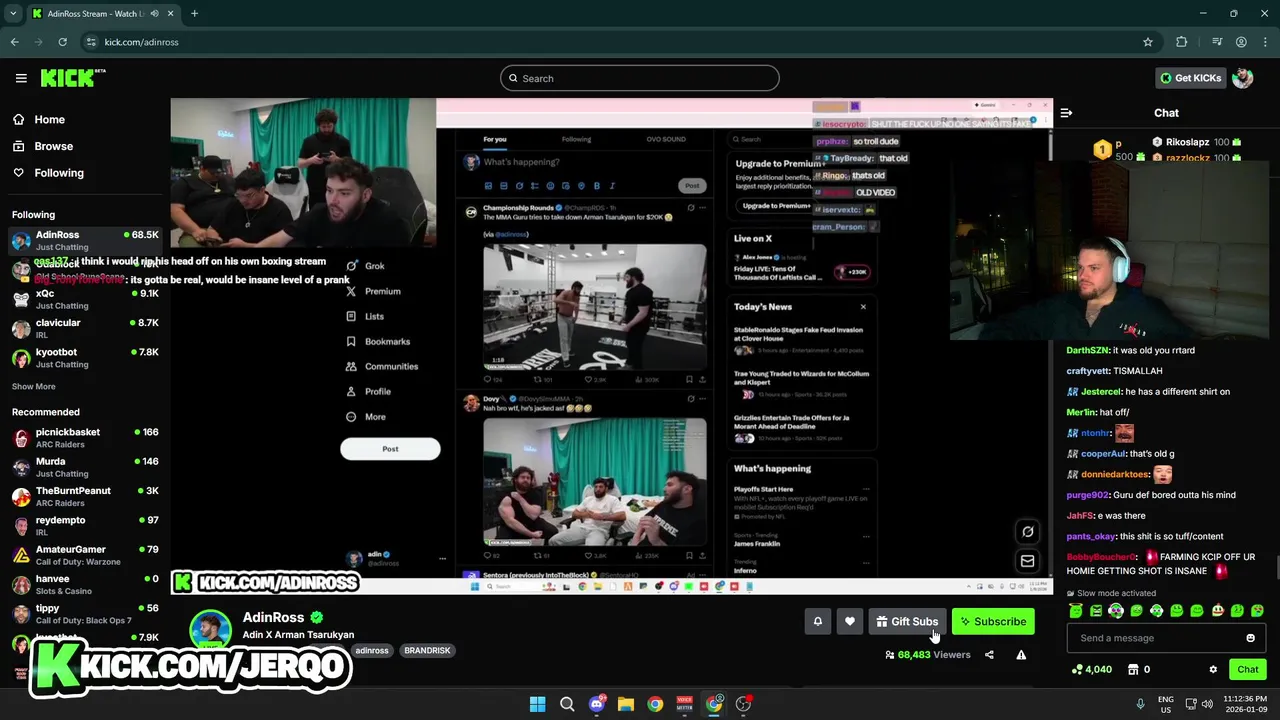The width and height of the screenshot is (1280, 720).
Task: Follow AdinRoss with the heart button
Action: coord(850,622)
